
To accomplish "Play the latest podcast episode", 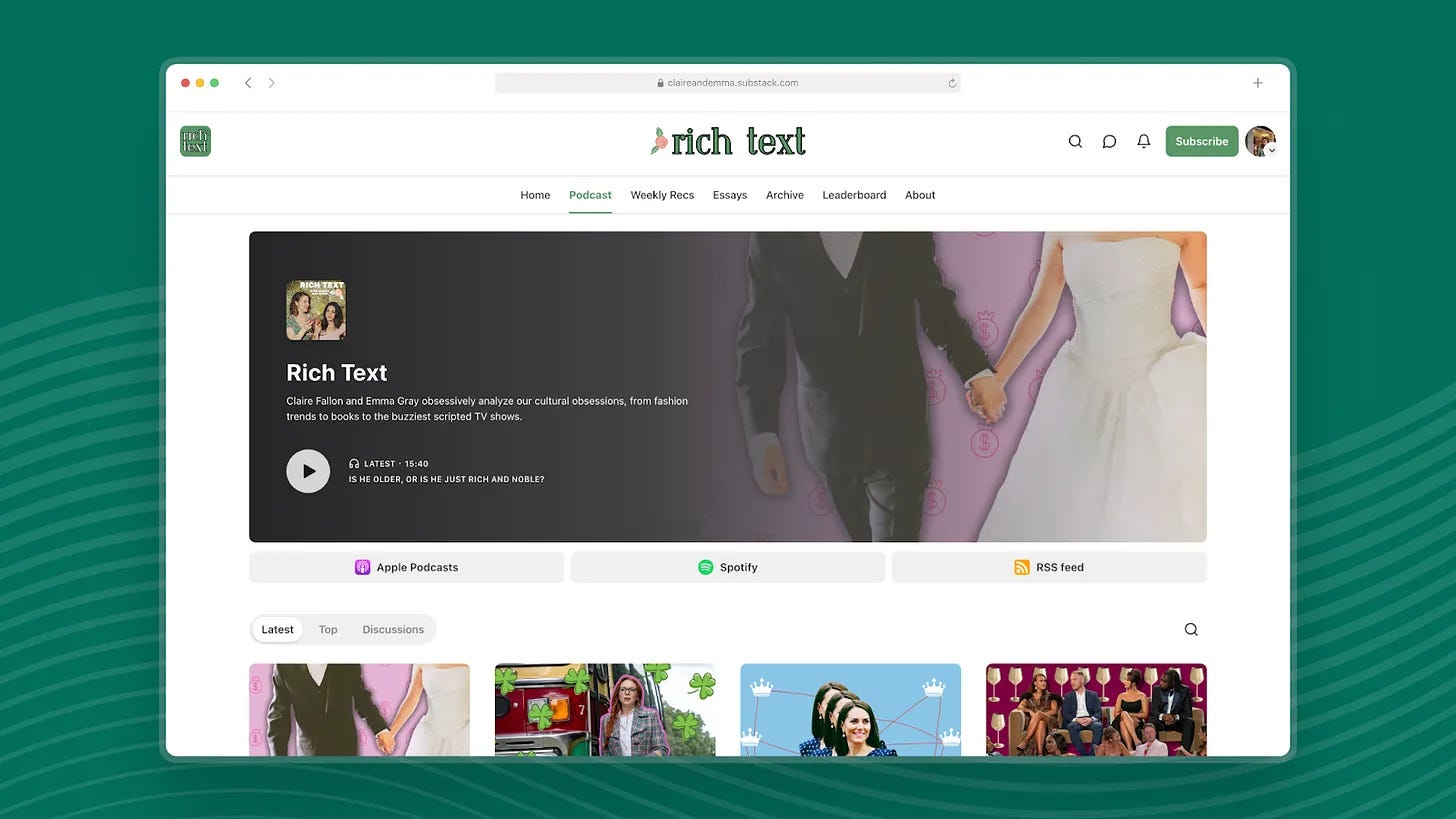I will 308,471.
